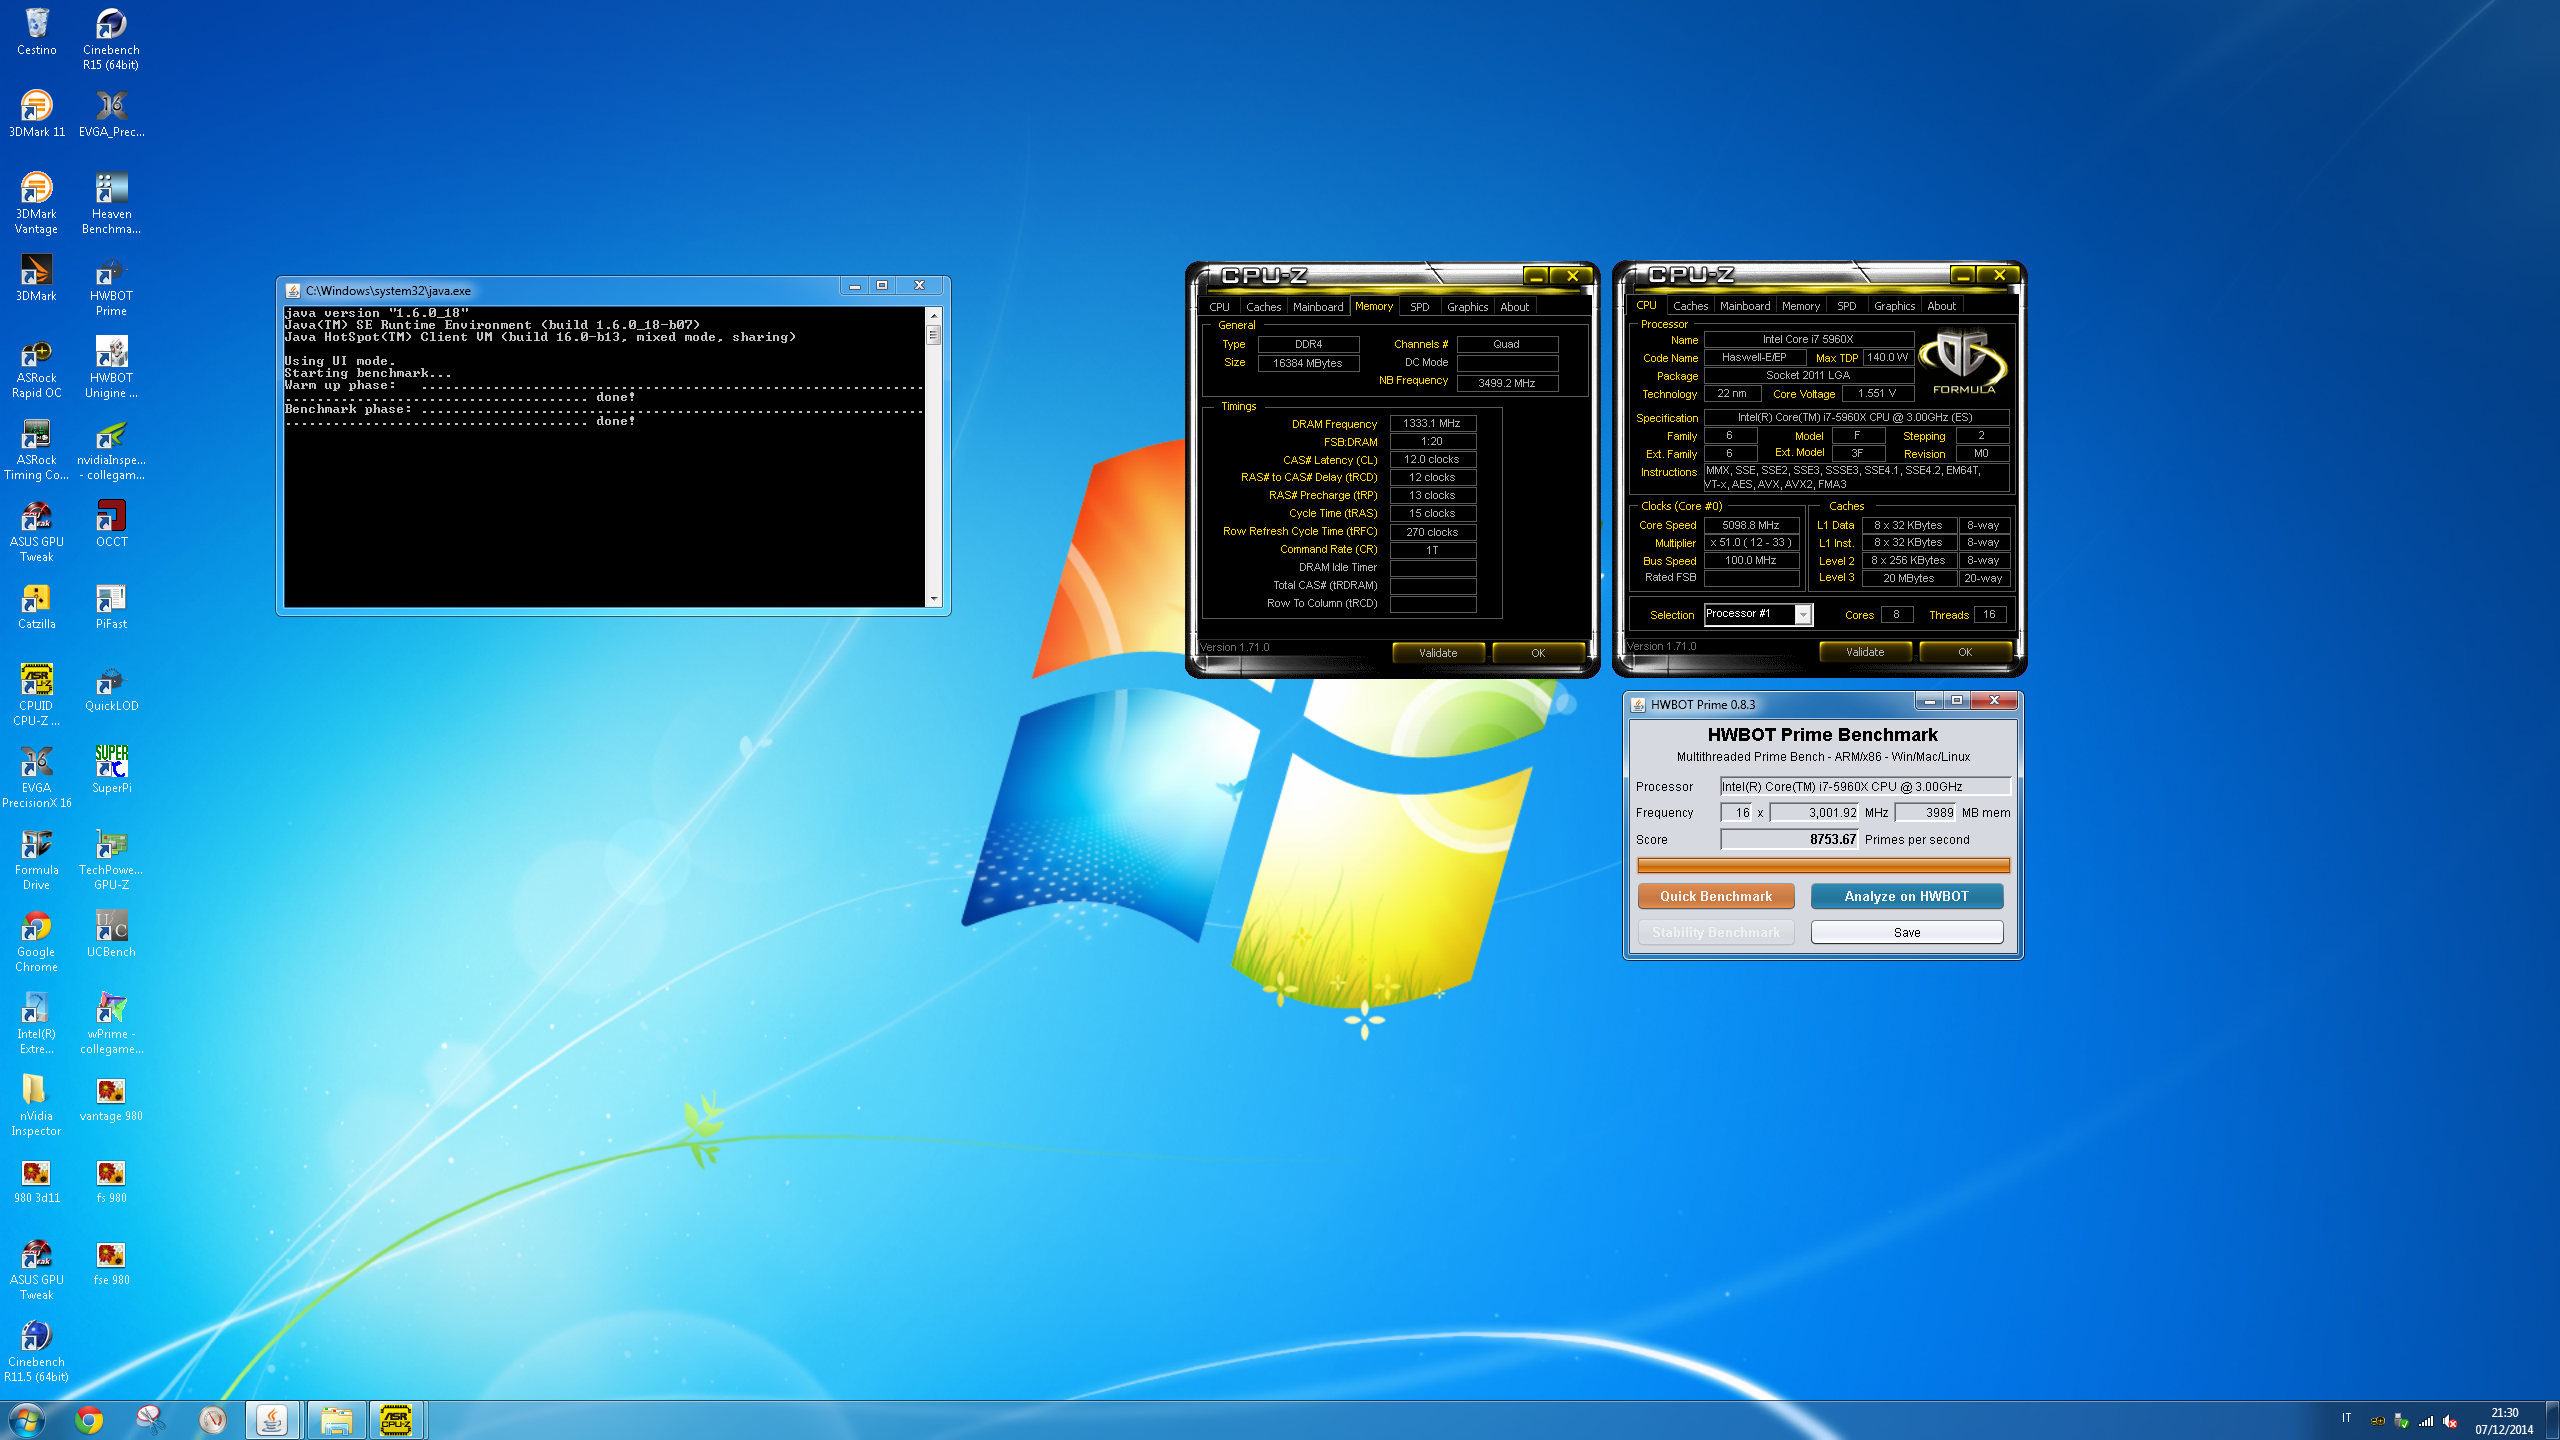This screenshot has width=2560, height=1440.
Task: Launch HWBOT Prime desktop shortcut
Action: tap(111, 285)
